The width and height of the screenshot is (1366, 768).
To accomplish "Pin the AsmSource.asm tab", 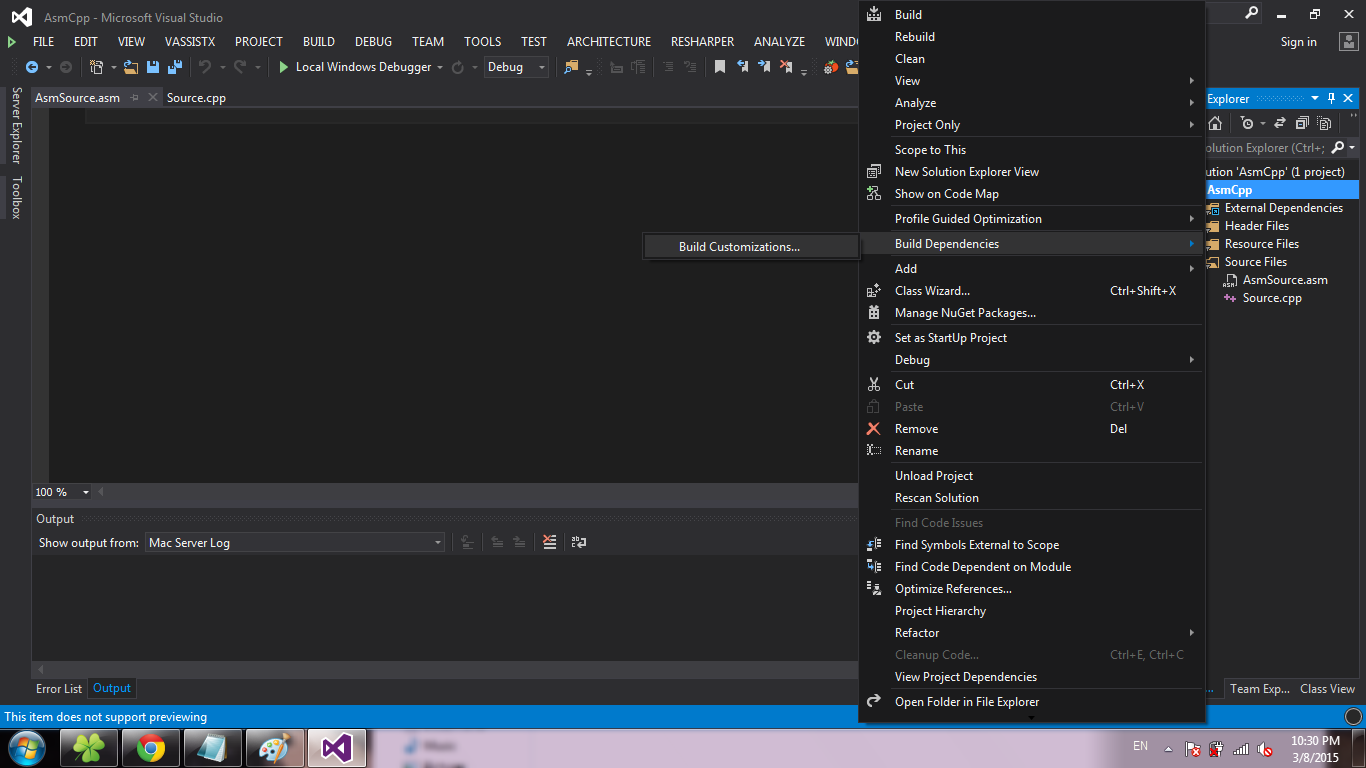I will click(x=135, y=98).
